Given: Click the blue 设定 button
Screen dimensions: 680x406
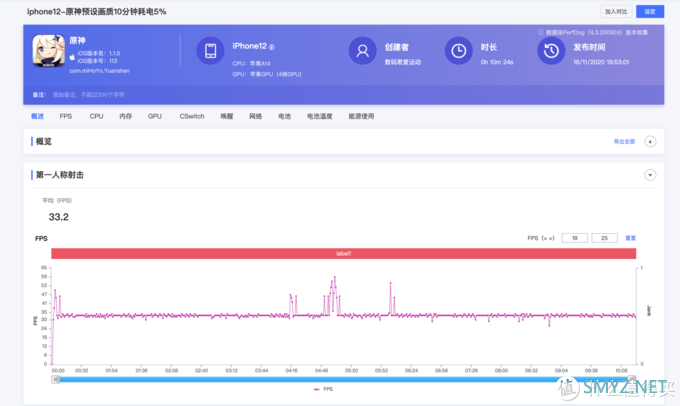Looking at the screenshot, I should click(650, 12).
